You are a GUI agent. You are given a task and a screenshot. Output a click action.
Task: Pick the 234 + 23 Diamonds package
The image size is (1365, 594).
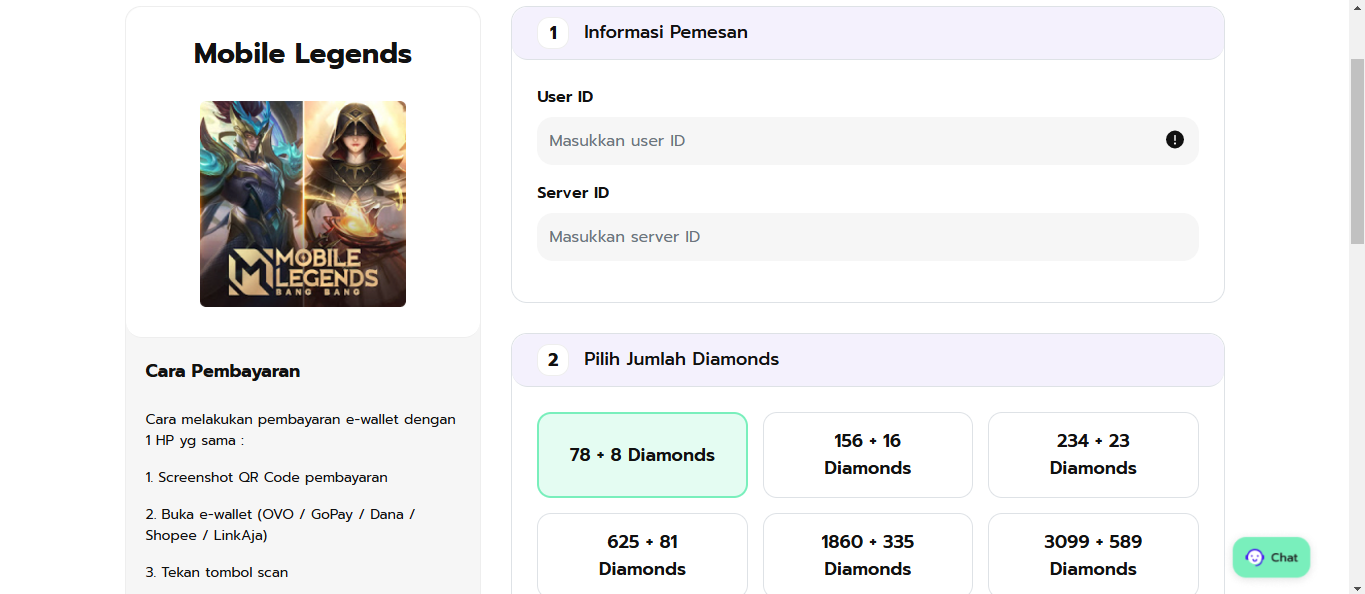(x=1093, y=455)
